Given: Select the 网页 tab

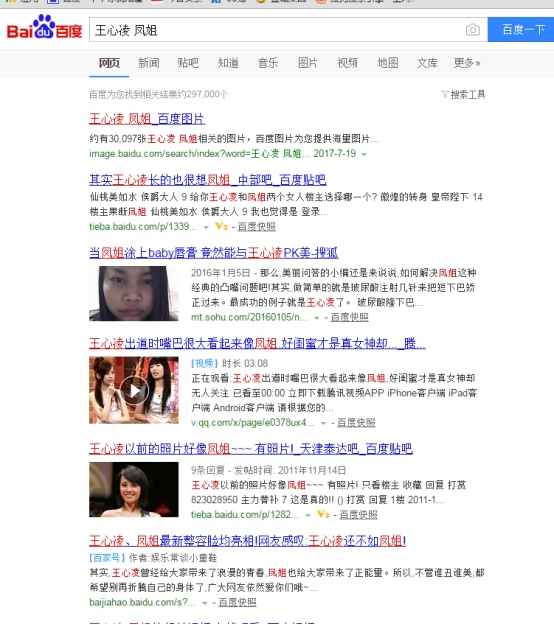Looking at the screenshot, I should (109, 63).
